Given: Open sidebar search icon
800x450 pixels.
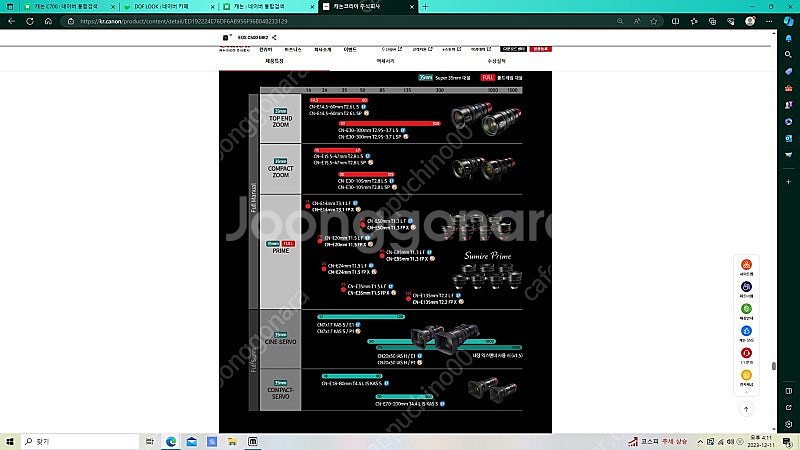Looking at the screenshot, I should coord(788,55).
